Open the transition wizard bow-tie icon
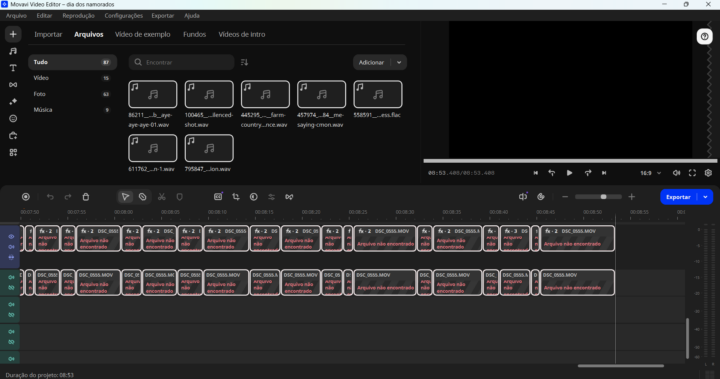The width and height of the screenshot is (720, 379). [289, 197]
